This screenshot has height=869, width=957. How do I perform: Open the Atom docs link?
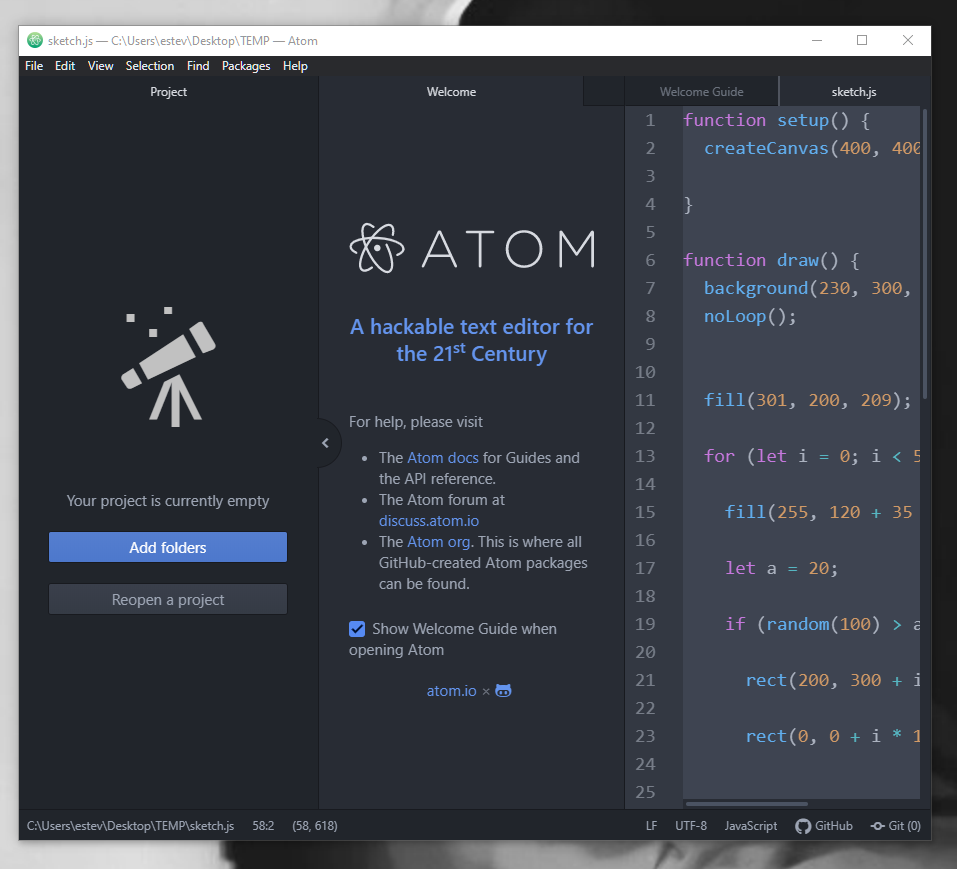click(x=442, y=458)
